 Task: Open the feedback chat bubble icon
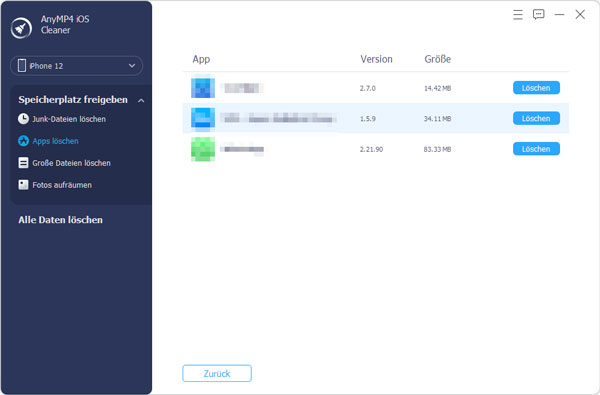point(538,15)
